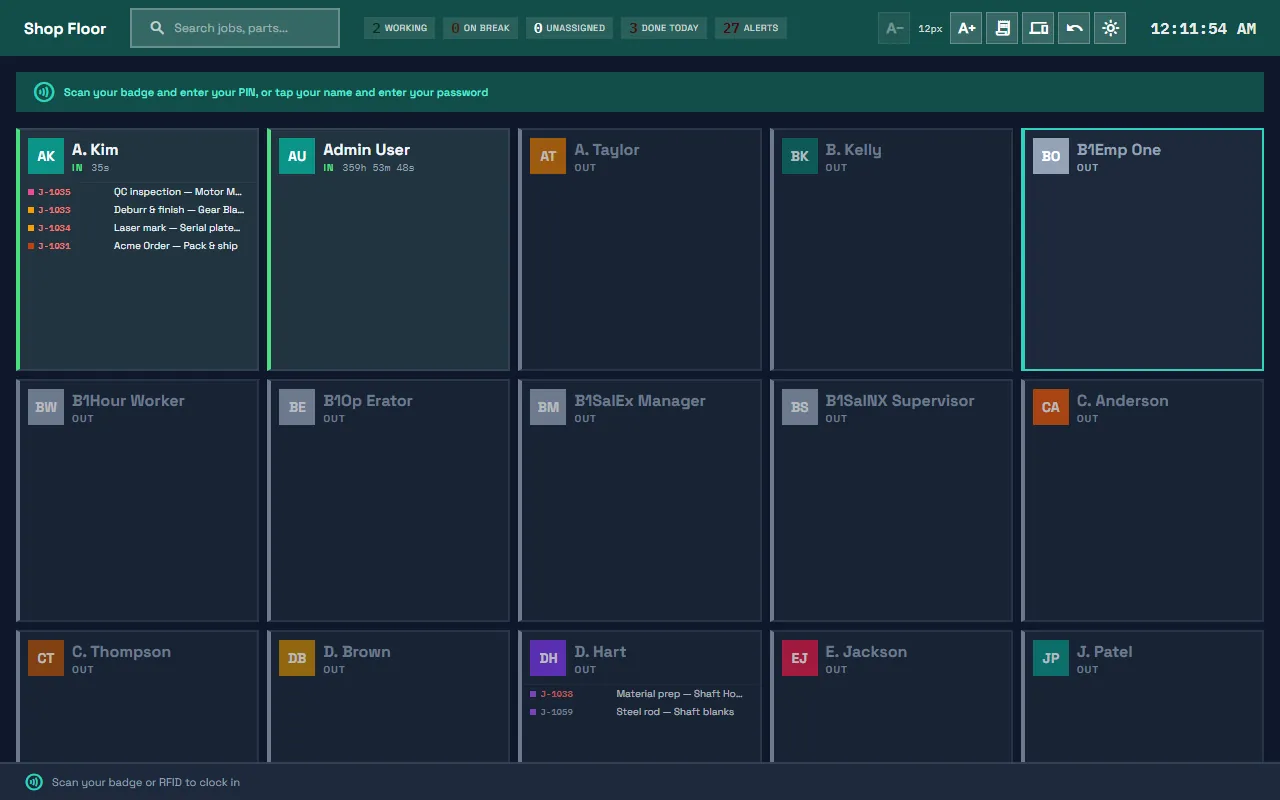
Task: Open the receipt log icon in the header
Action: [1002, 28]
